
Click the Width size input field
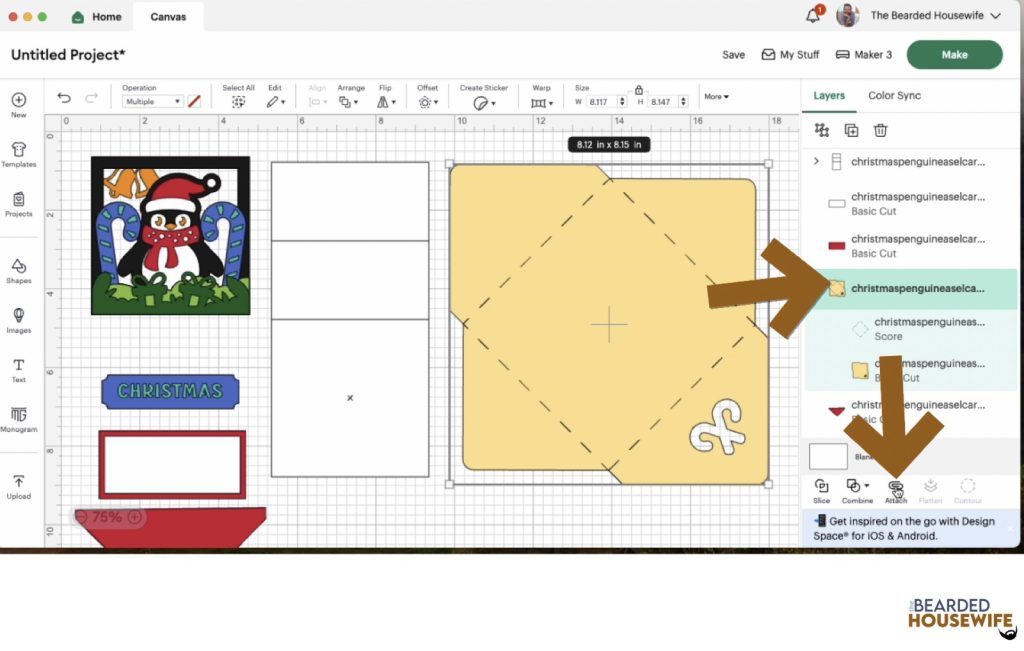pyautogui.click(x=600, y=102)
